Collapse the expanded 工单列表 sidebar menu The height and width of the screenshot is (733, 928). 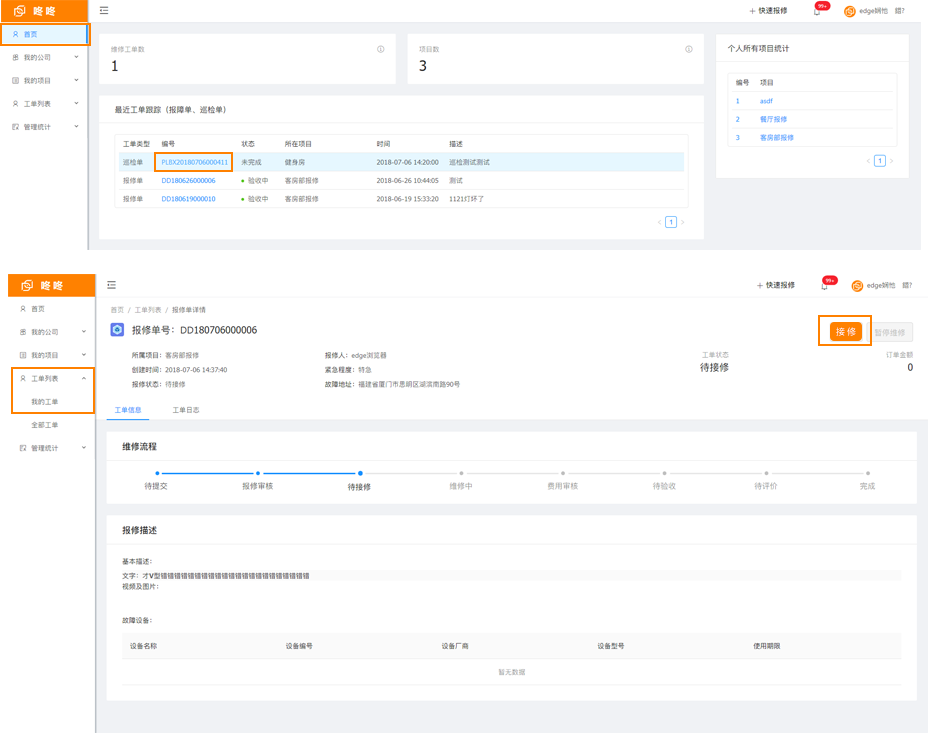click(83, 379)
